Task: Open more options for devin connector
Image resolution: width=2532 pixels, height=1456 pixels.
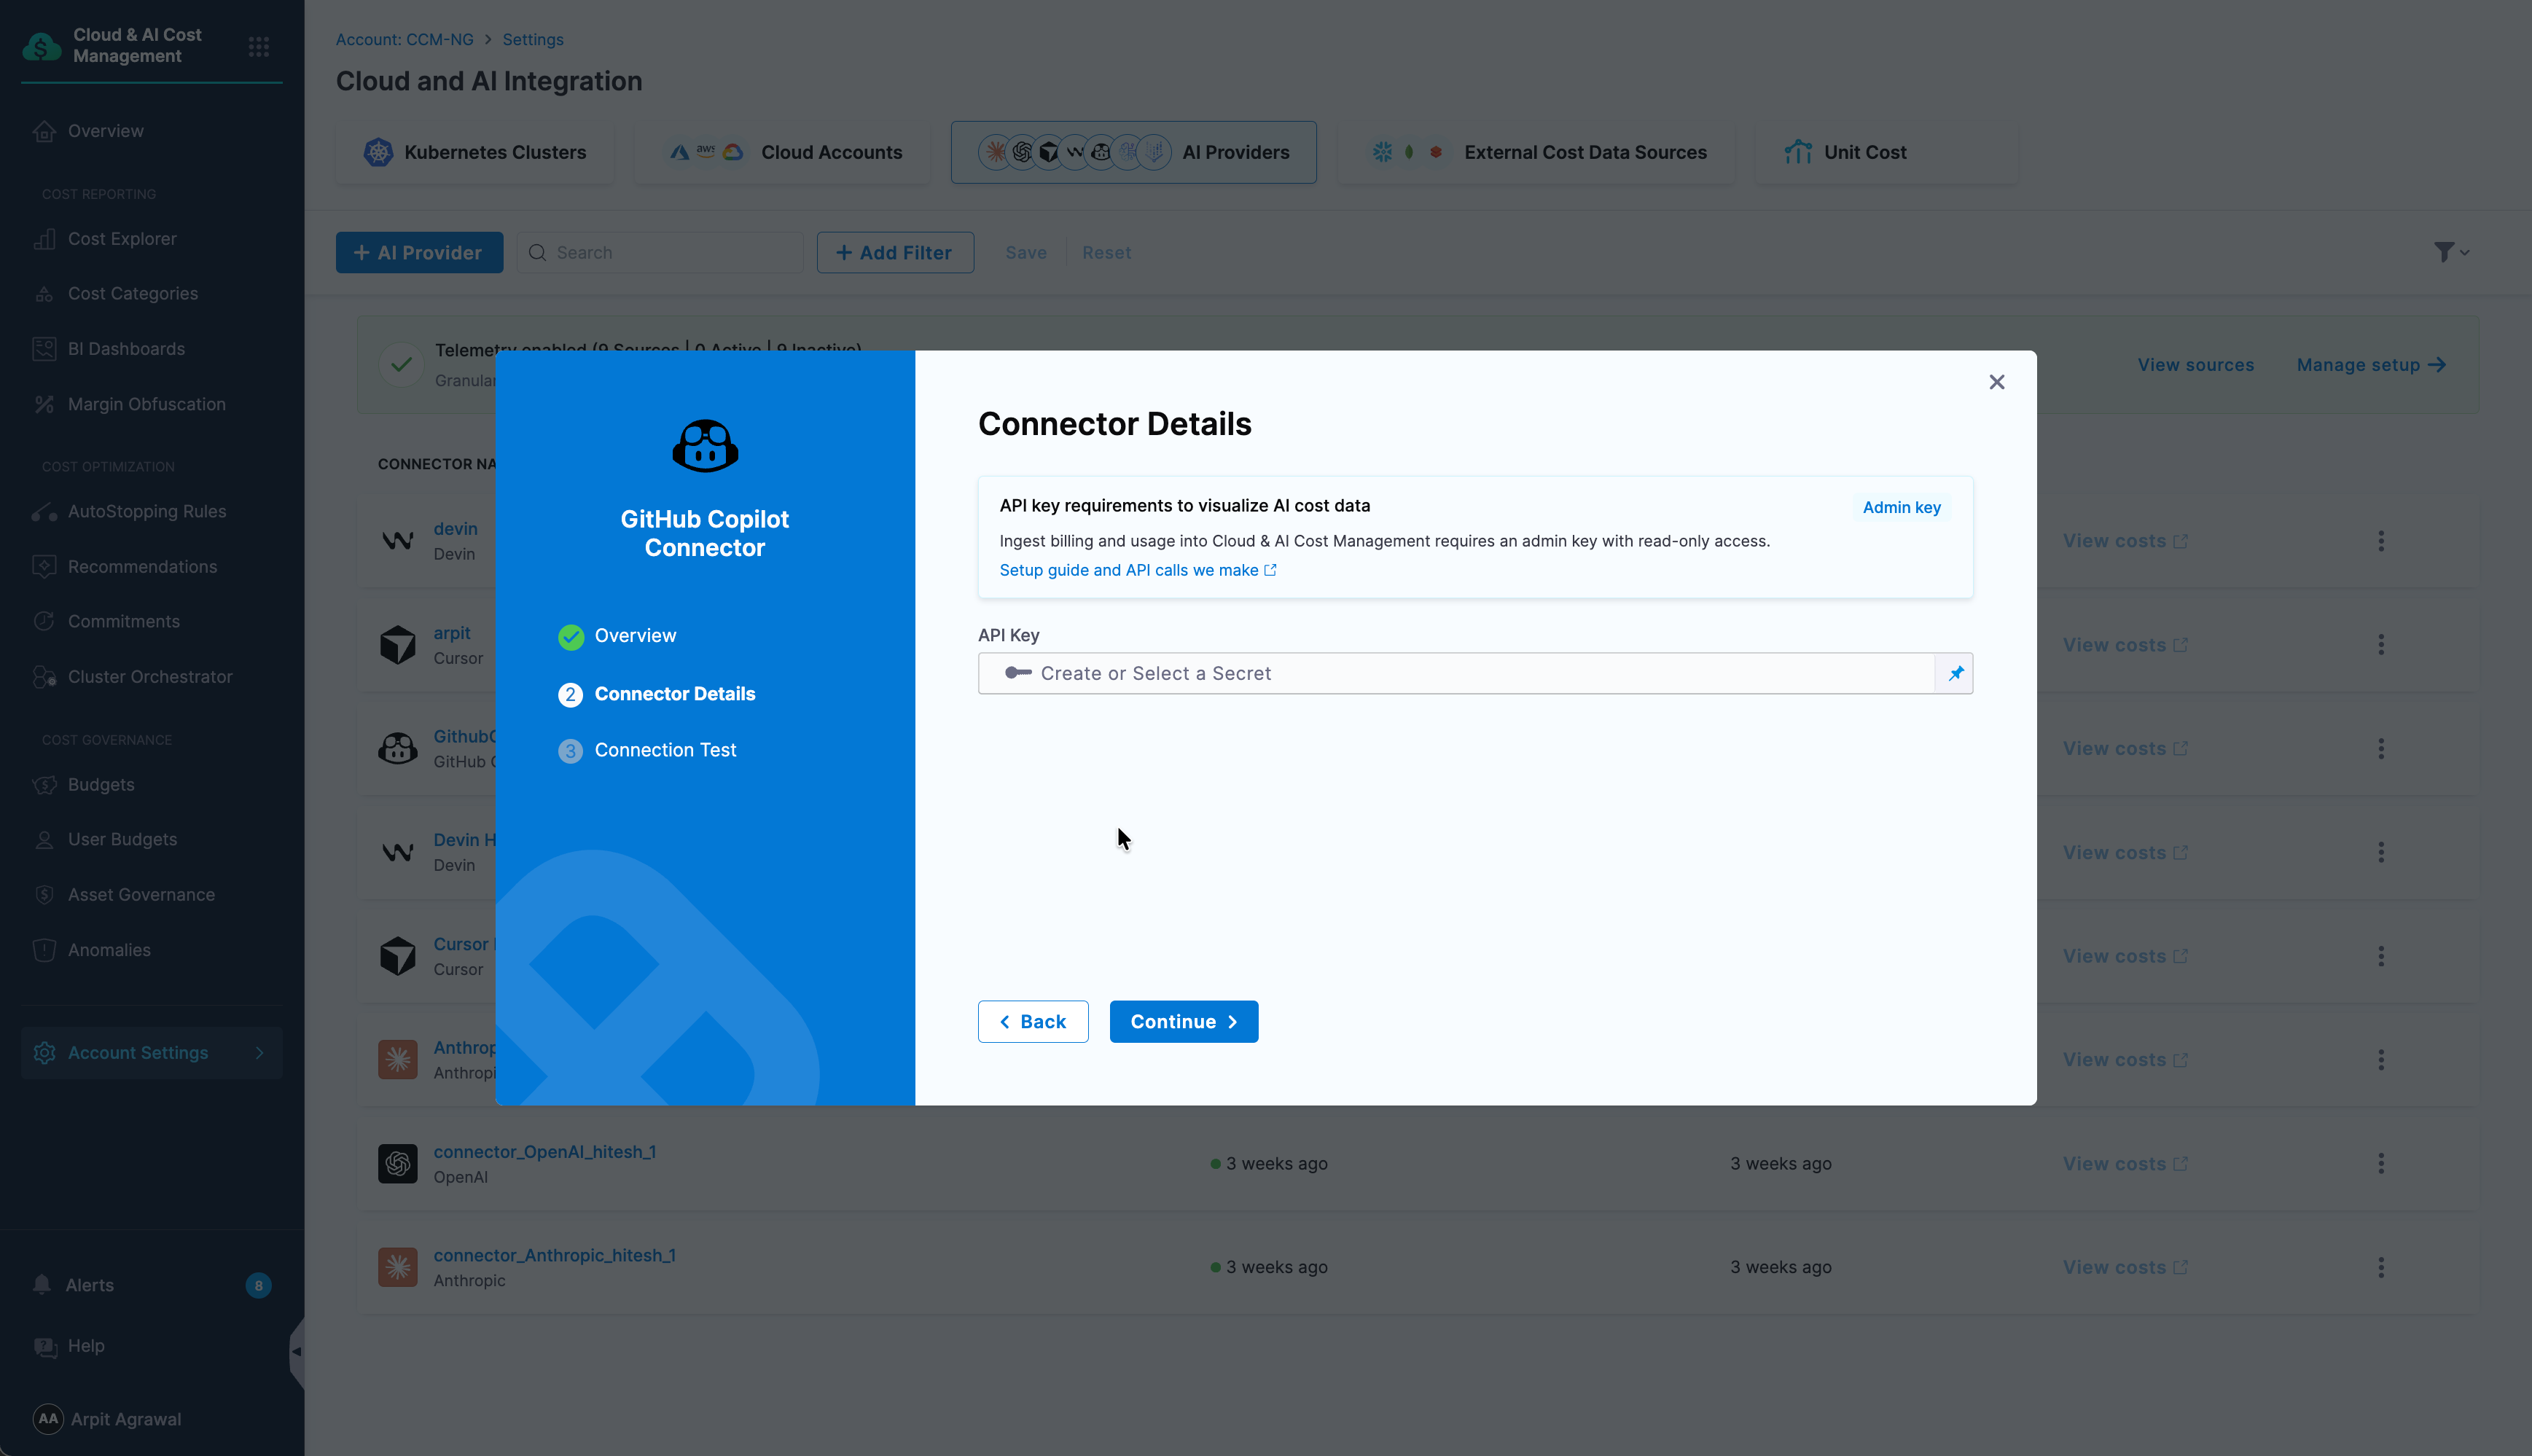Action: tap(2380, 541)
